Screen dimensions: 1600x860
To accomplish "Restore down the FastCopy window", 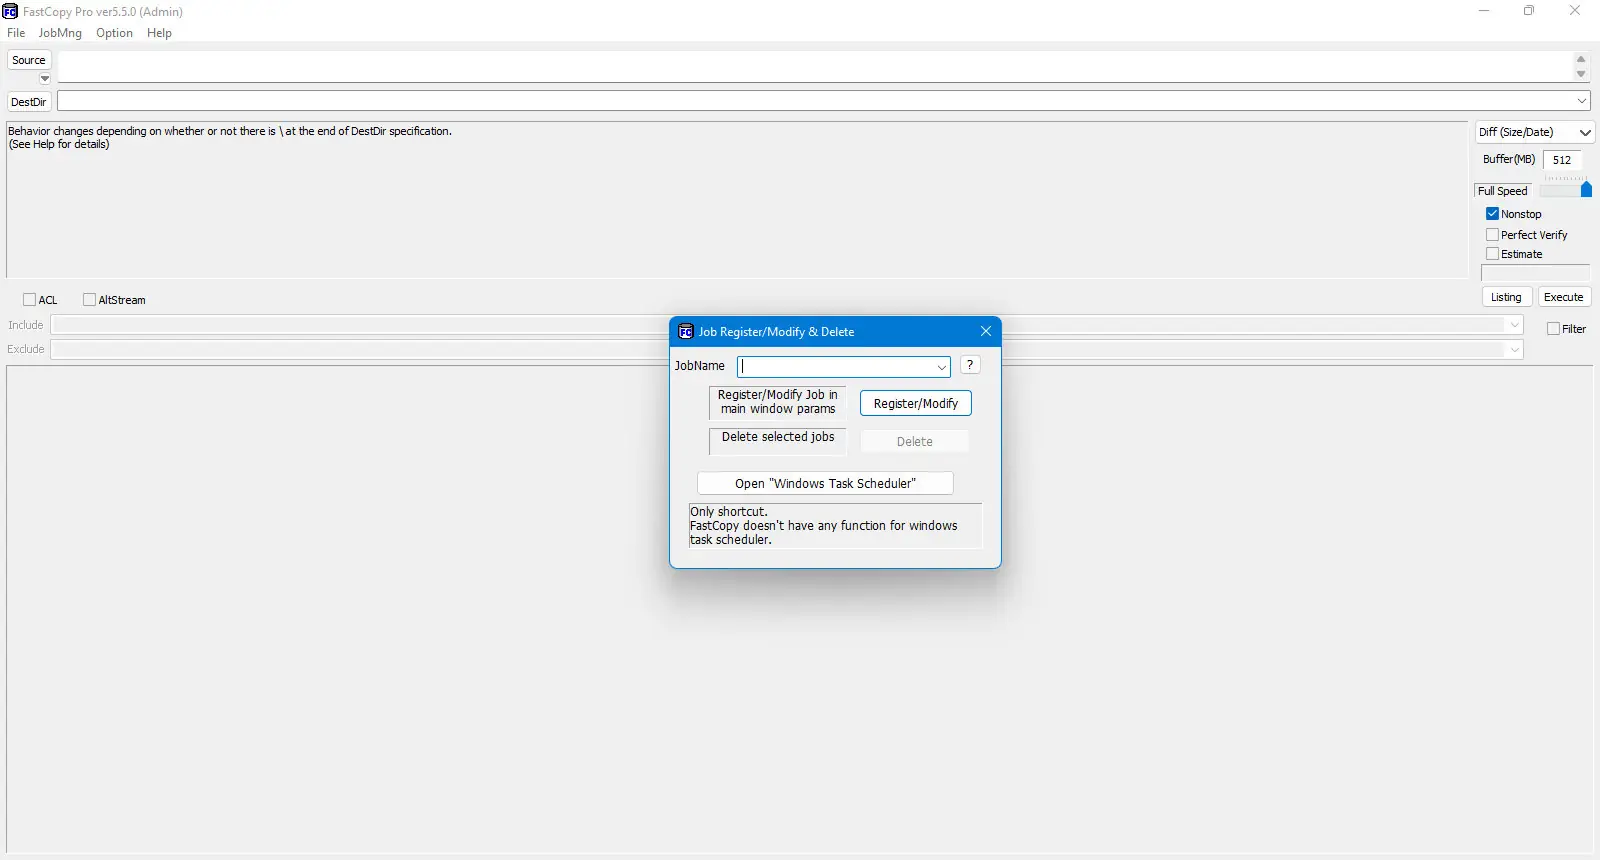I will [x=1529, y=11].
